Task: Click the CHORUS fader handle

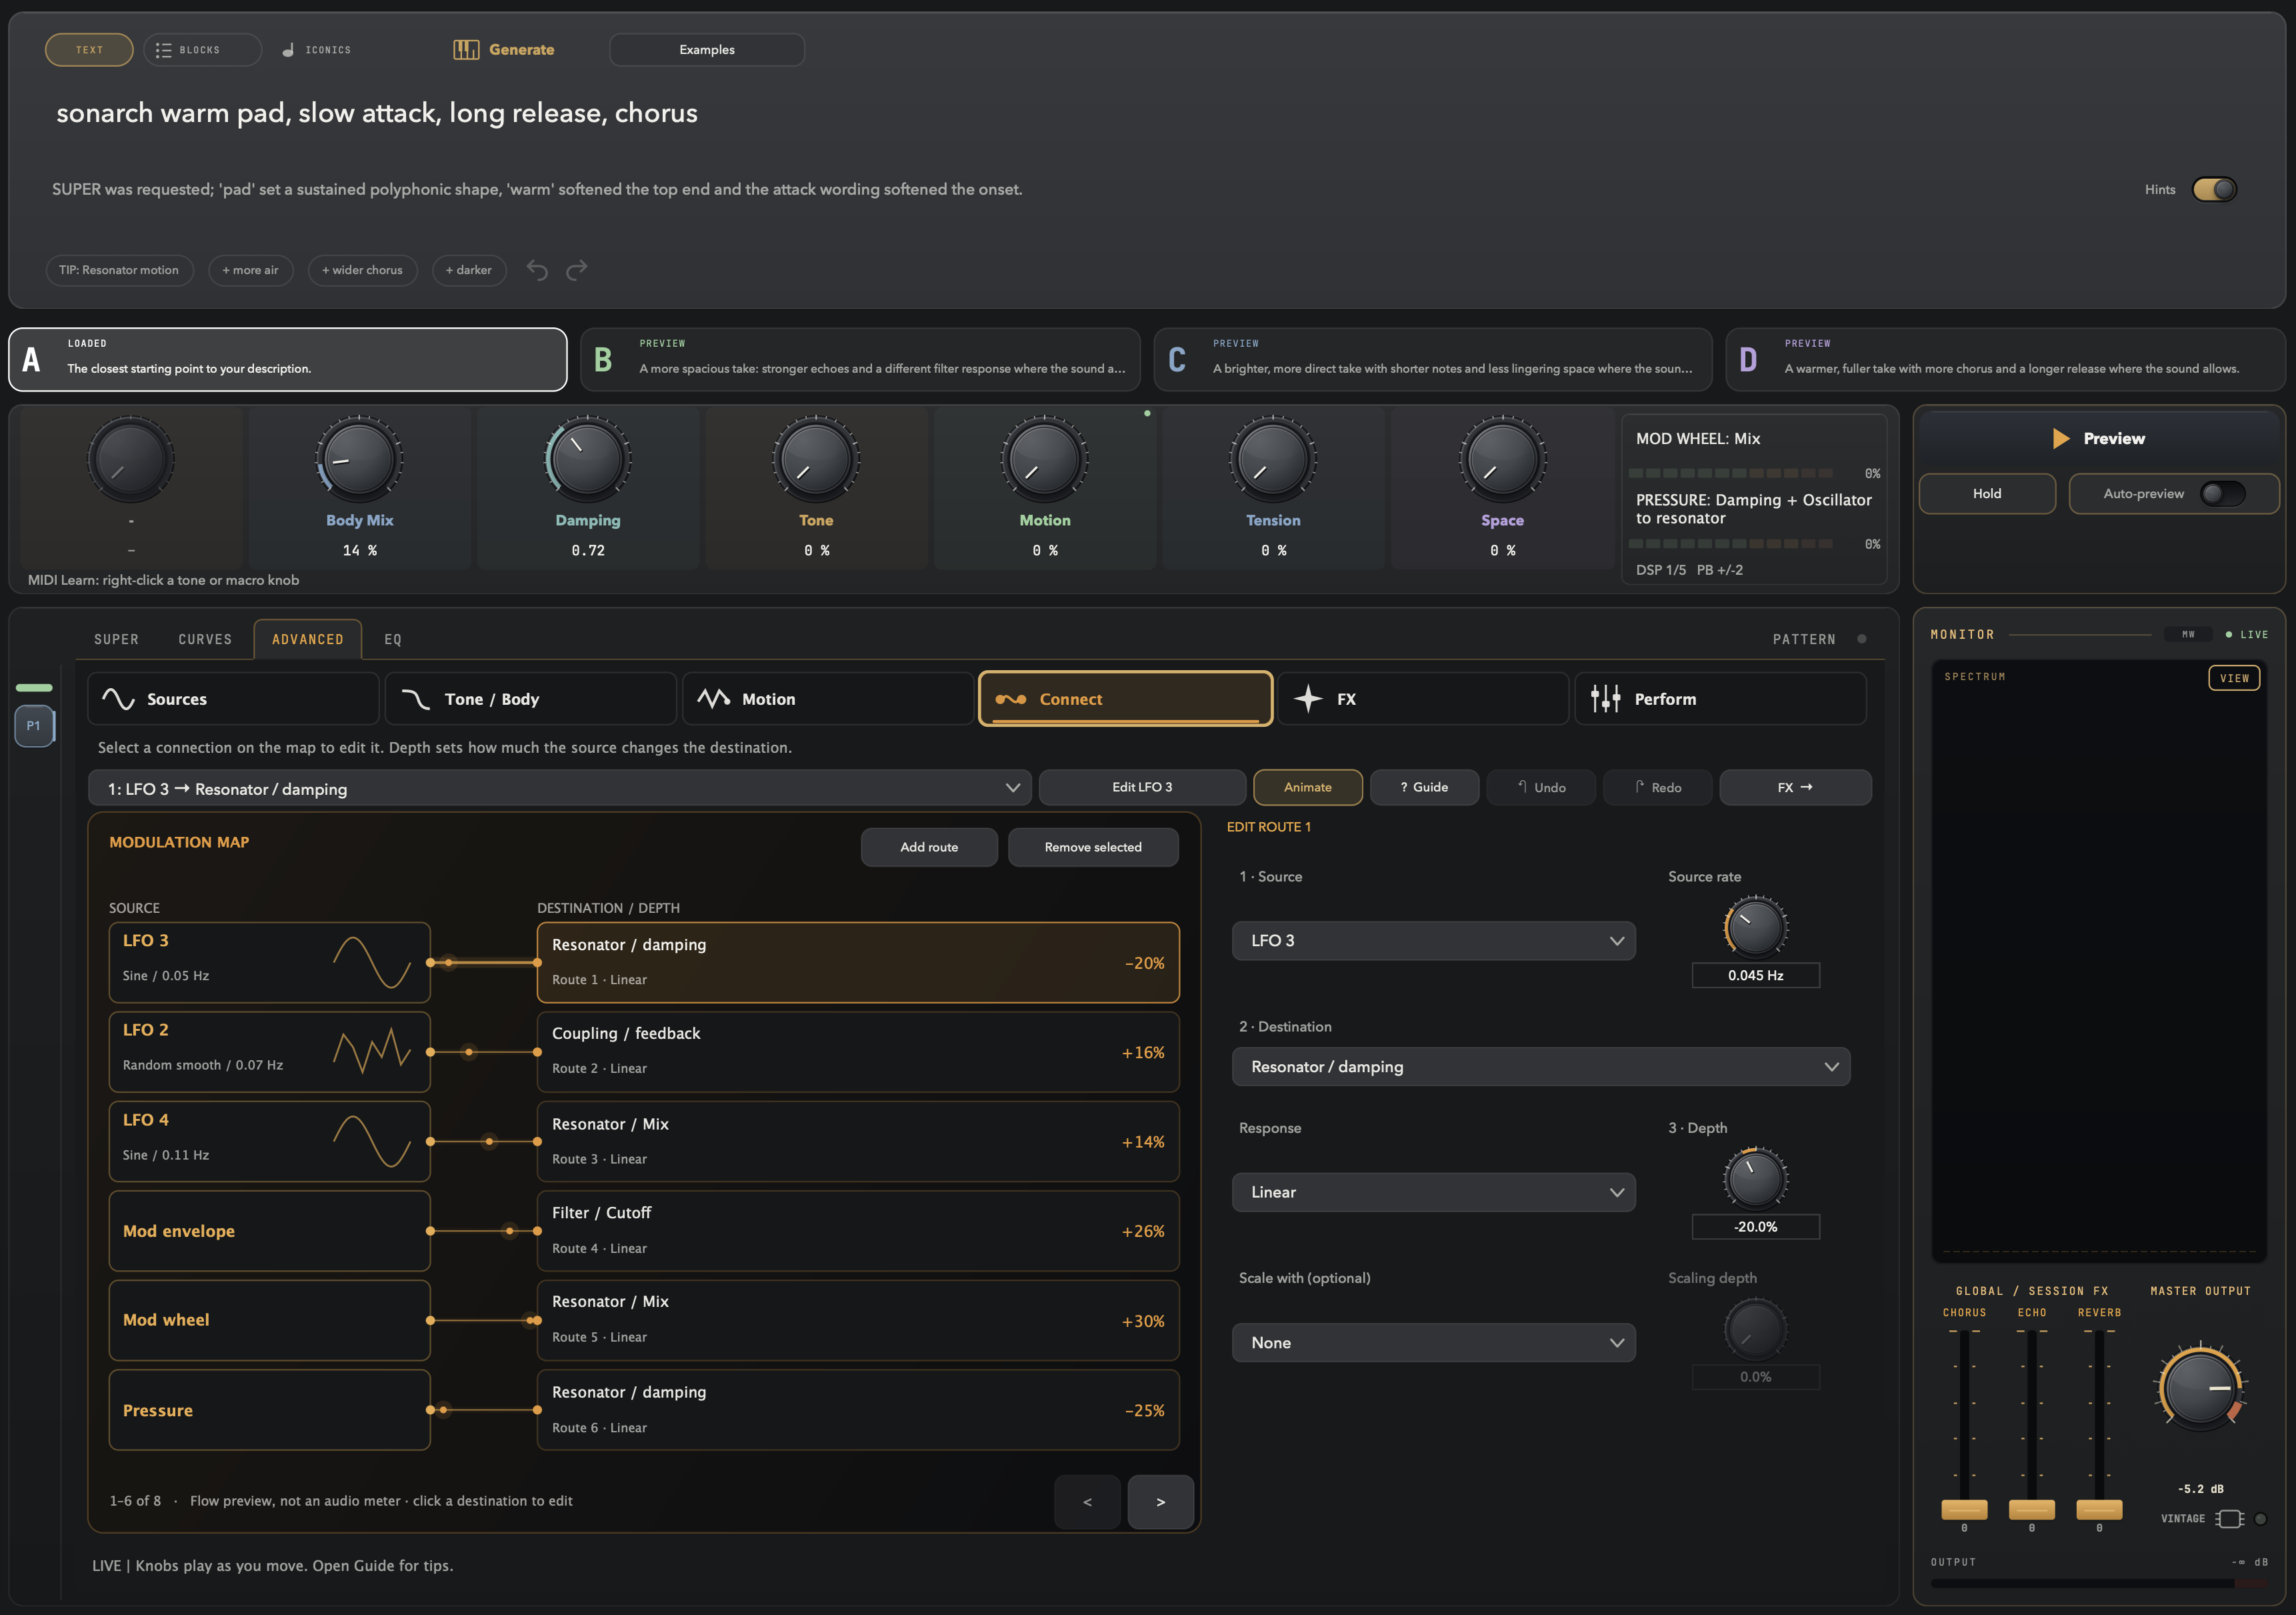Action: (x=1964, y=1509)
